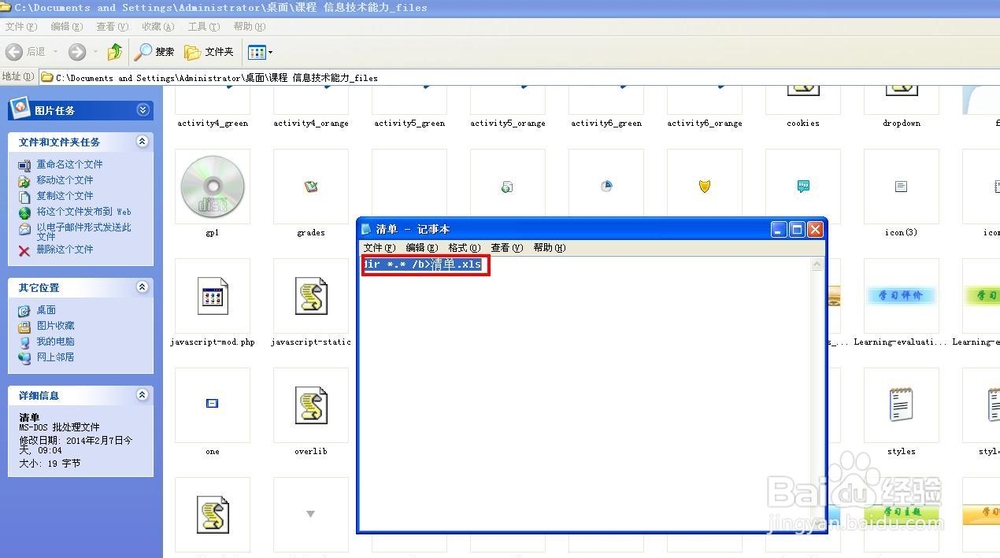Open Explorer's 编辑 (Edit) menu
Image resolution: width=1000 pixels, height=558 pixels.
coord(67,27)
